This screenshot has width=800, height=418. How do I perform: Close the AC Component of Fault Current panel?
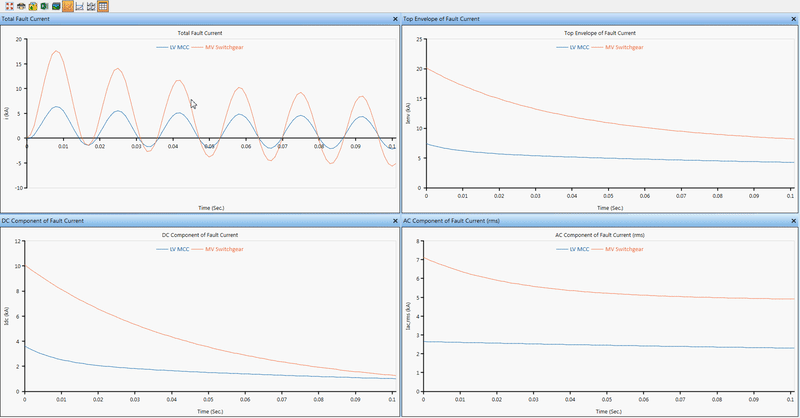tap(795, 220)
